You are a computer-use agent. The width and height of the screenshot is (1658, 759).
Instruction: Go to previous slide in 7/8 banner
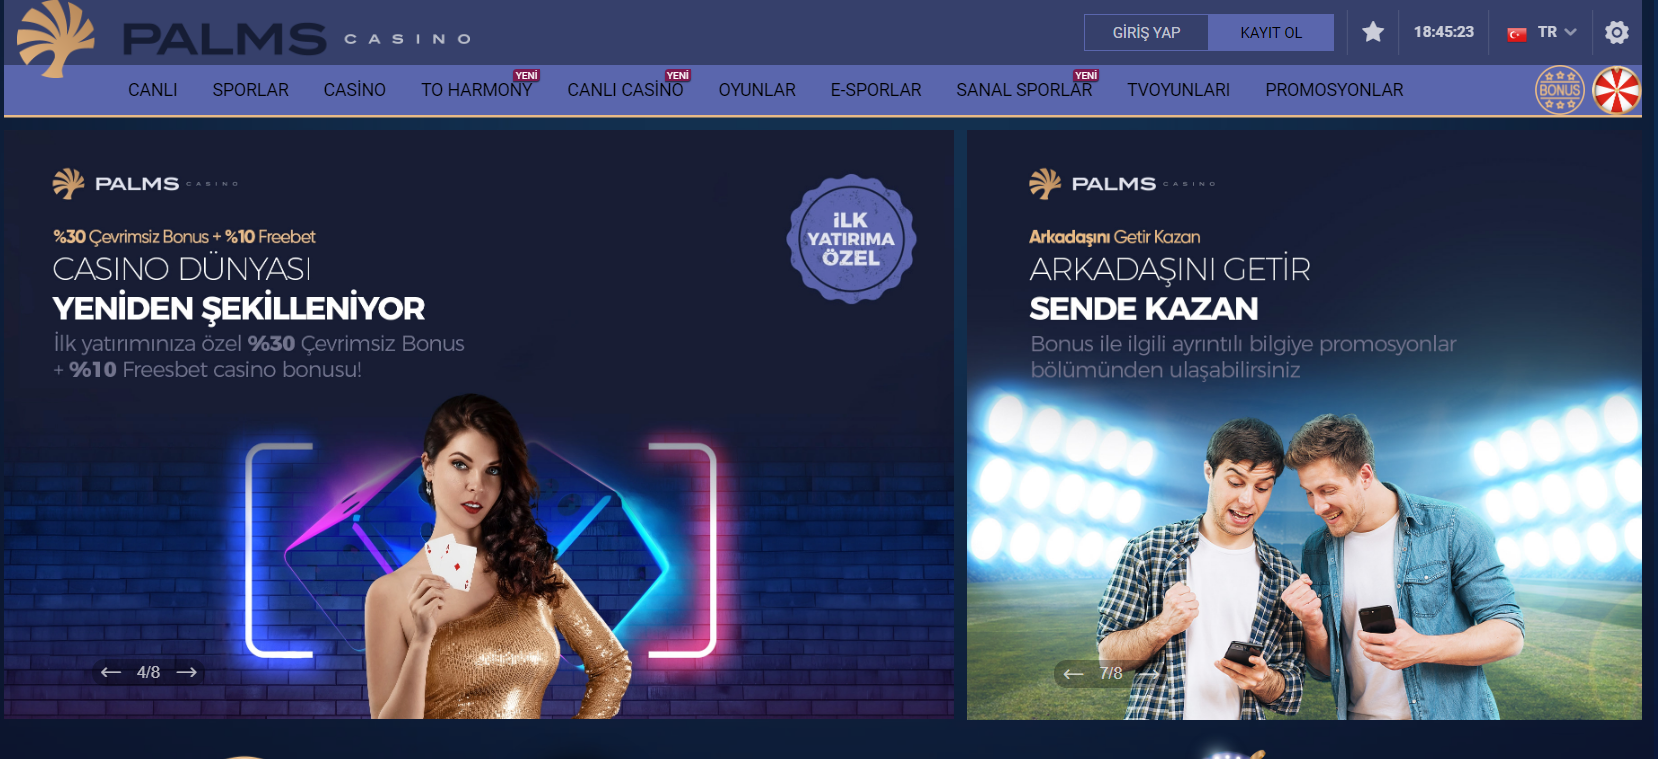pos(1074,673)
